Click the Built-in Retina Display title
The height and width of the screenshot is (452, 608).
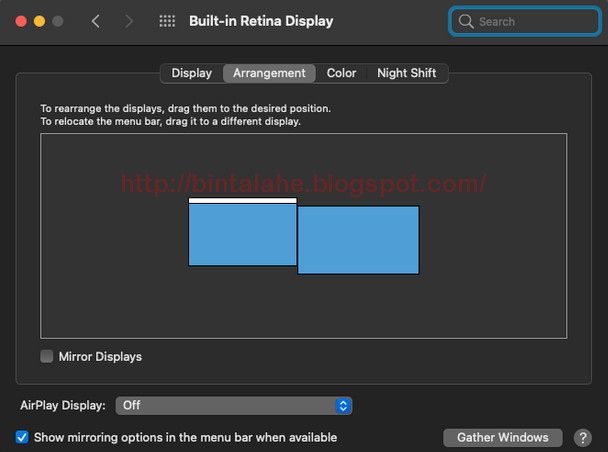(261, 21)
